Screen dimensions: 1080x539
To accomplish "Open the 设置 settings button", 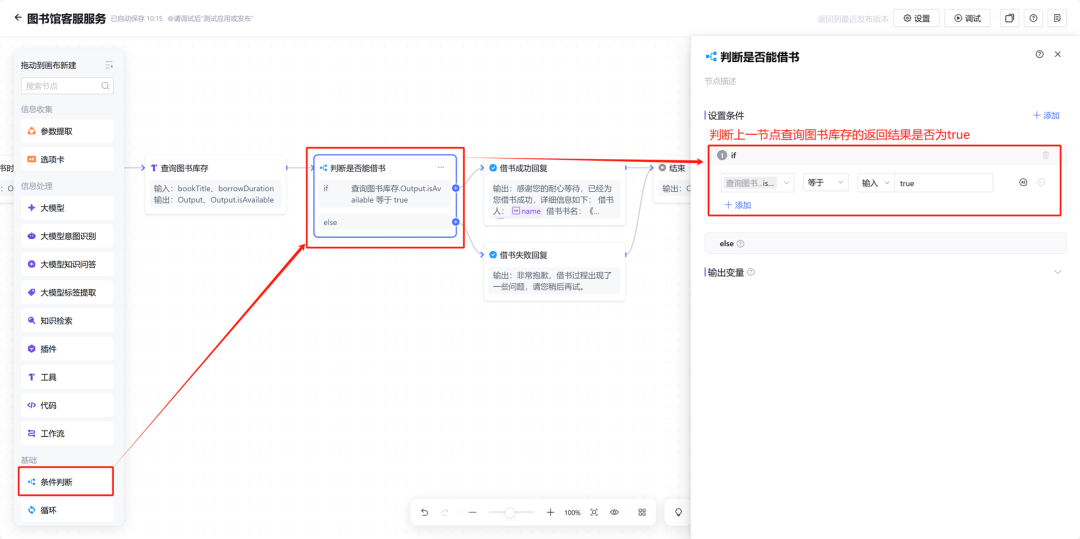I will click(x=917, y=19).
